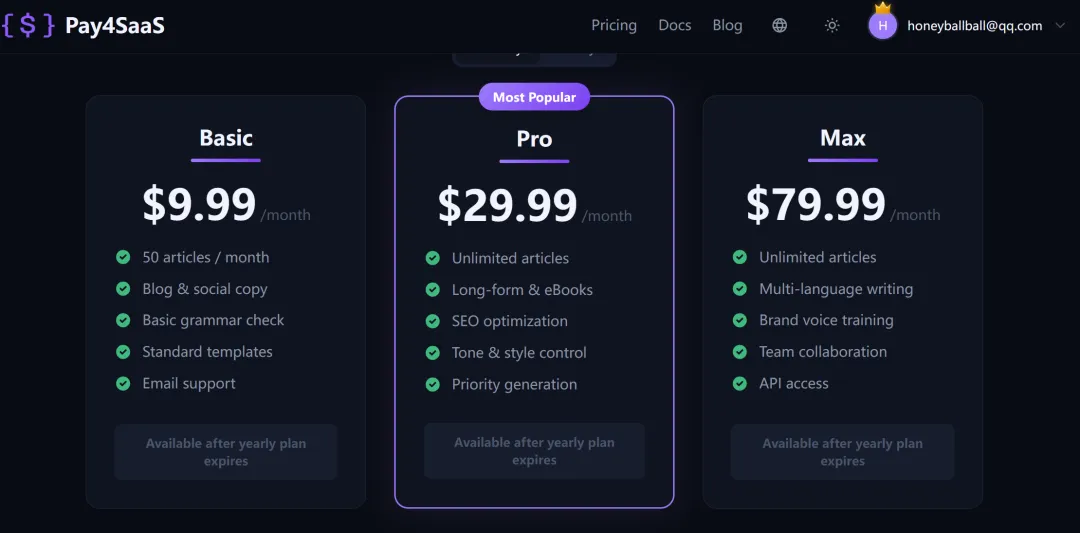
Task: Click the check icon beside Team collaboration
Action: pos(740,352)
